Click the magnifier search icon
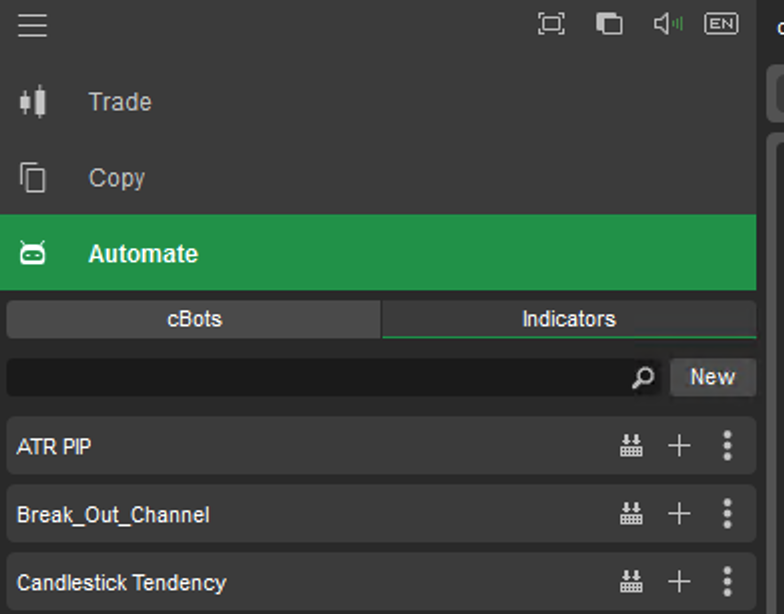This screenshot has height=614, width=784. (x=643, y=377)
